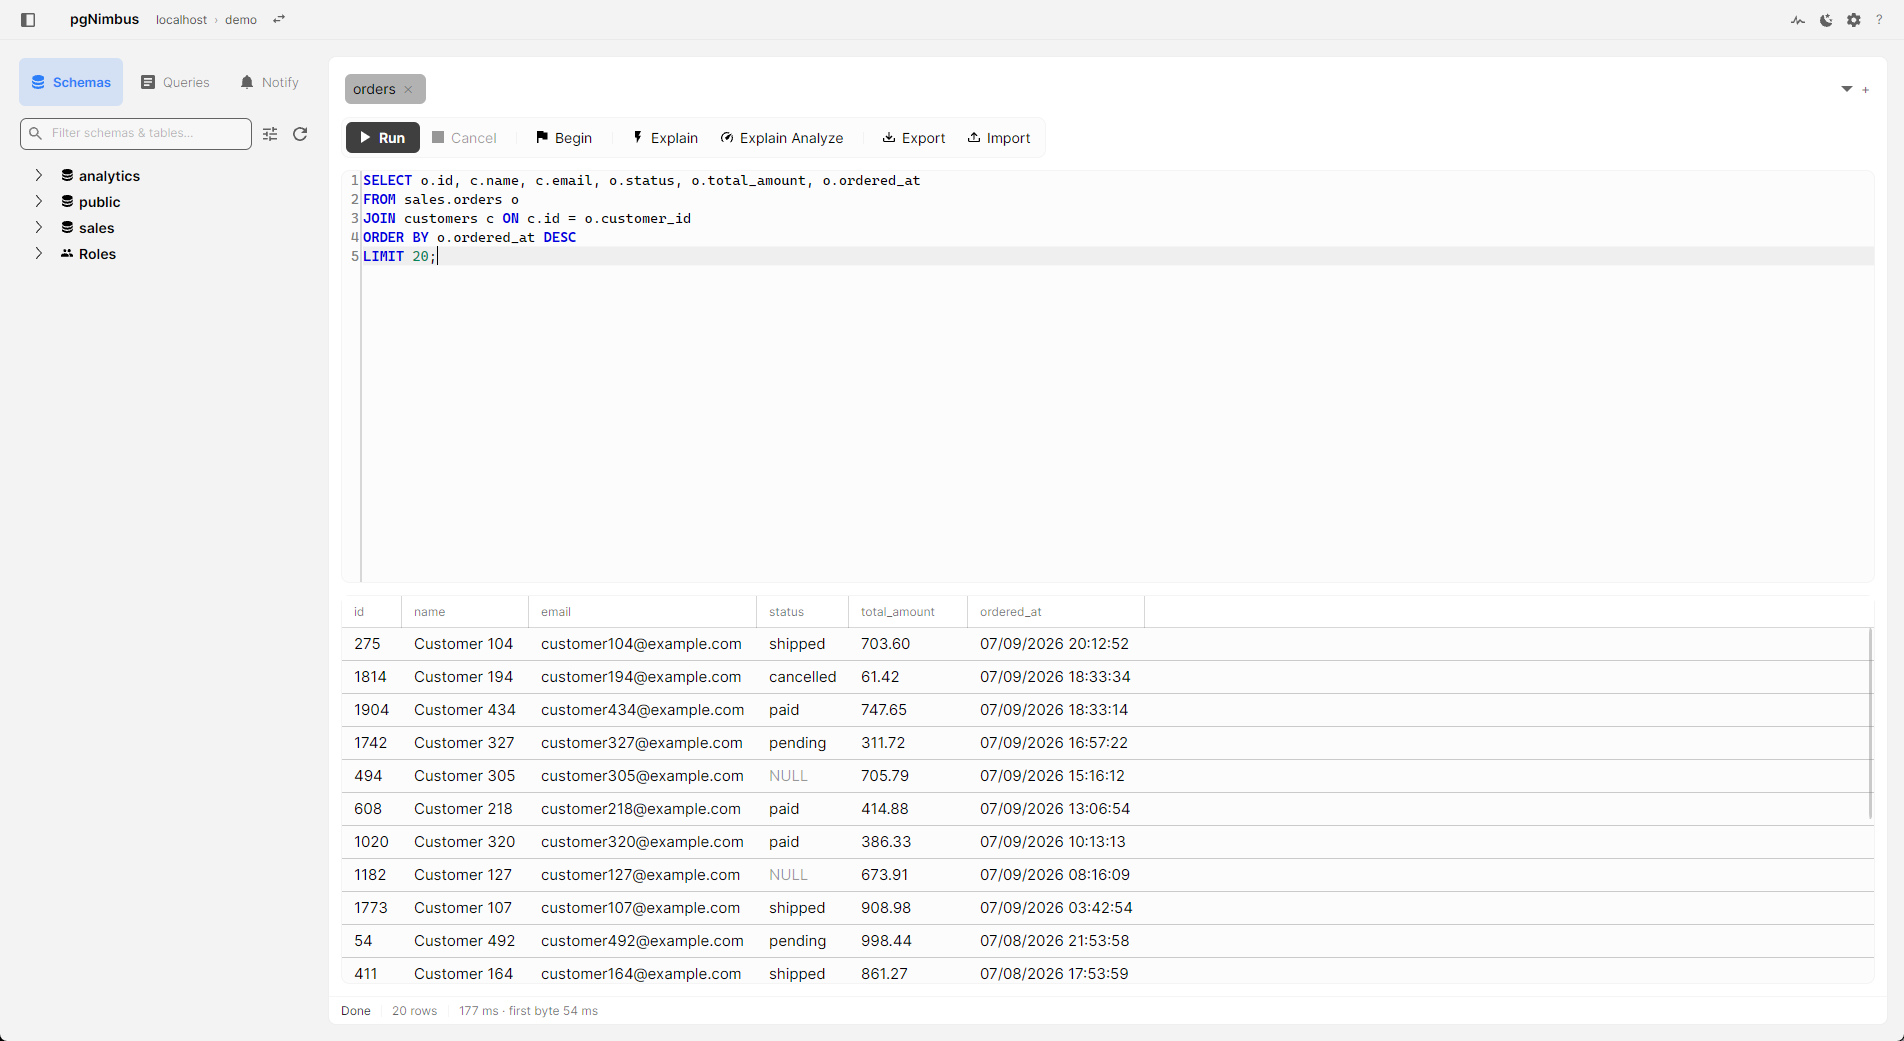Click the localhost breadcrumb
The height and width of the screenshot is (1041, 1904).
(x=181, y=20)
